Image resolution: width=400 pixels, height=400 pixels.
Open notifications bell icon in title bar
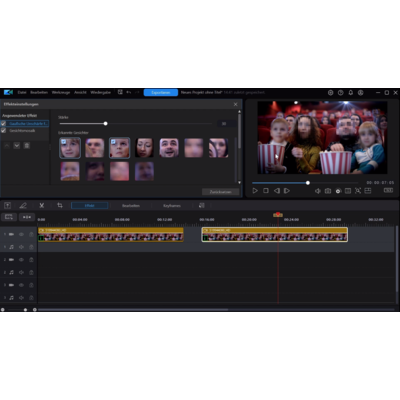[x=351, y=93]
